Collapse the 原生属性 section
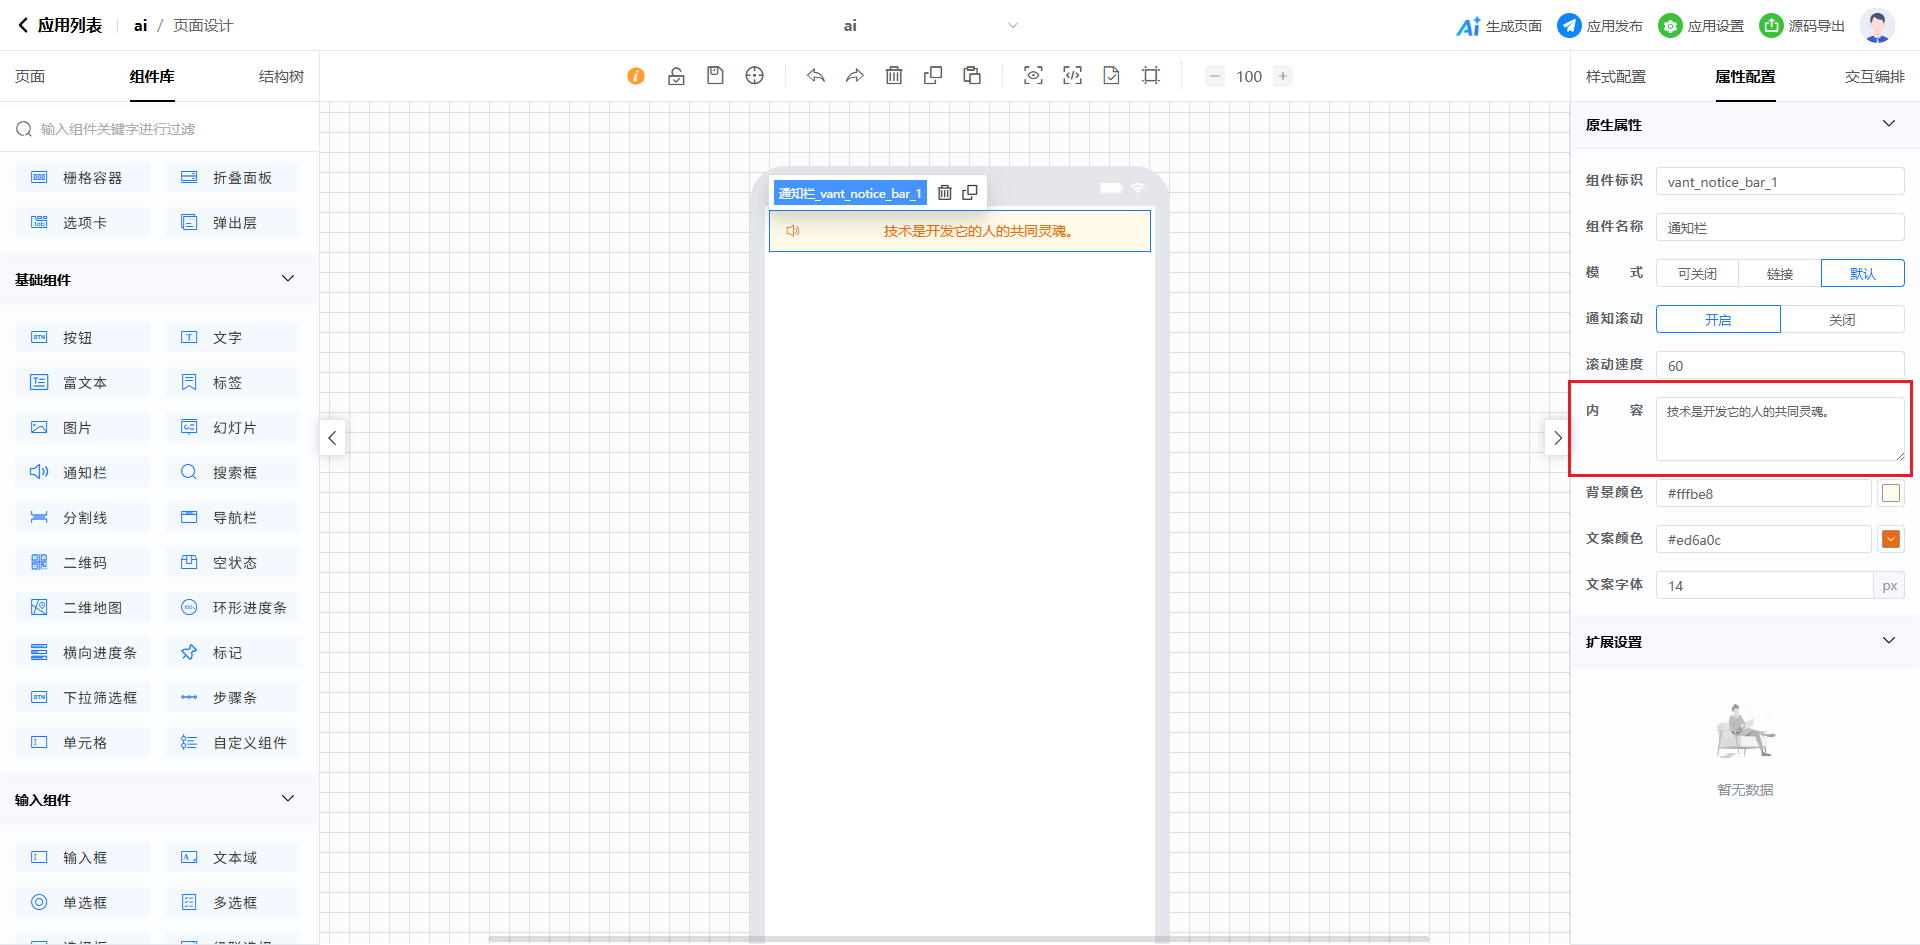This screenshot has height=945, width=1920. 1888,124
